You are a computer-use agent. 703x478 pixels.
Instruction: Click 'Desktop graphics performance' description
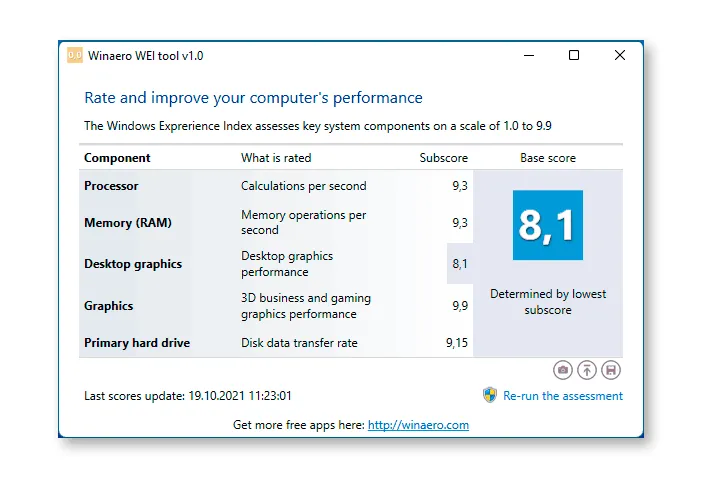(287, 264)
